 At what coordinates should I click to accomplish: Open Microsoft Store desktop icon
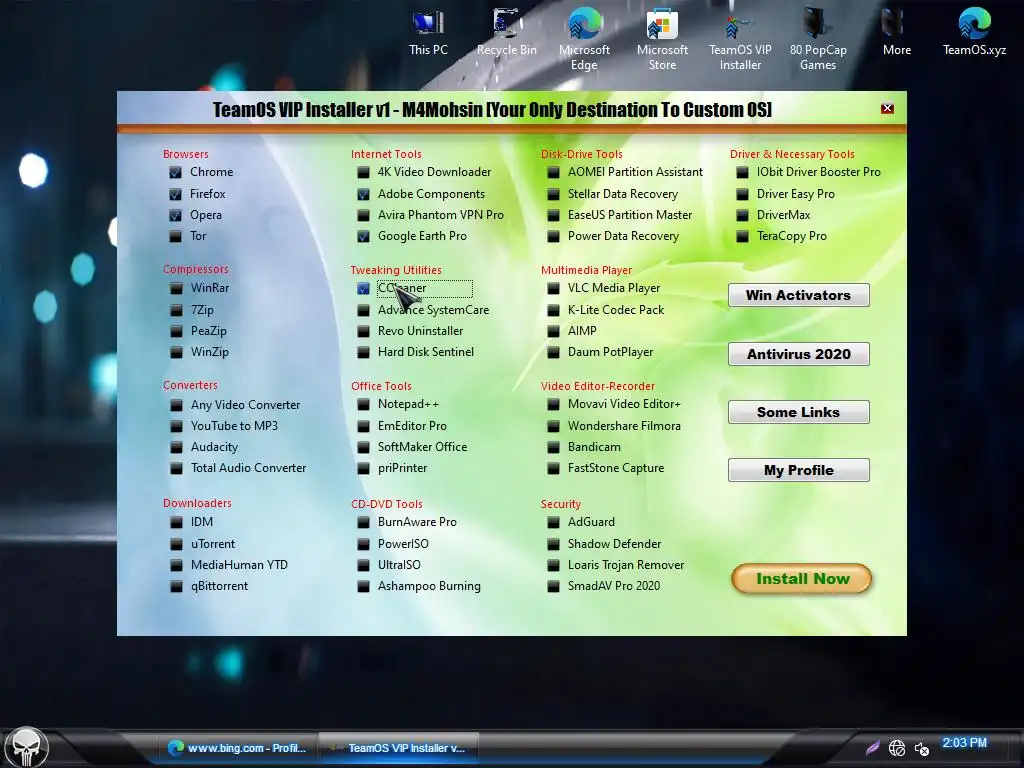coord(662,39)
